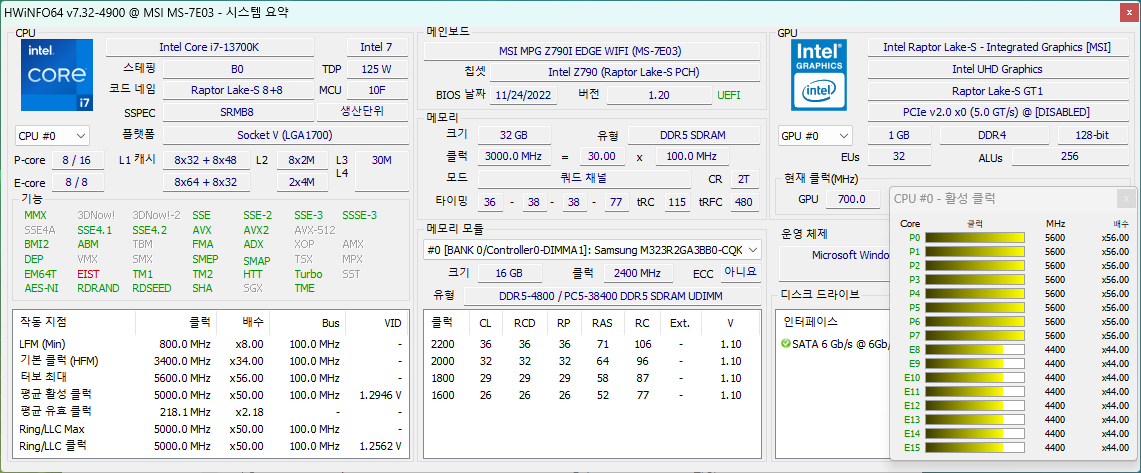
Task: Click the GPU clock 700.0 field
Action: (853, 199)
